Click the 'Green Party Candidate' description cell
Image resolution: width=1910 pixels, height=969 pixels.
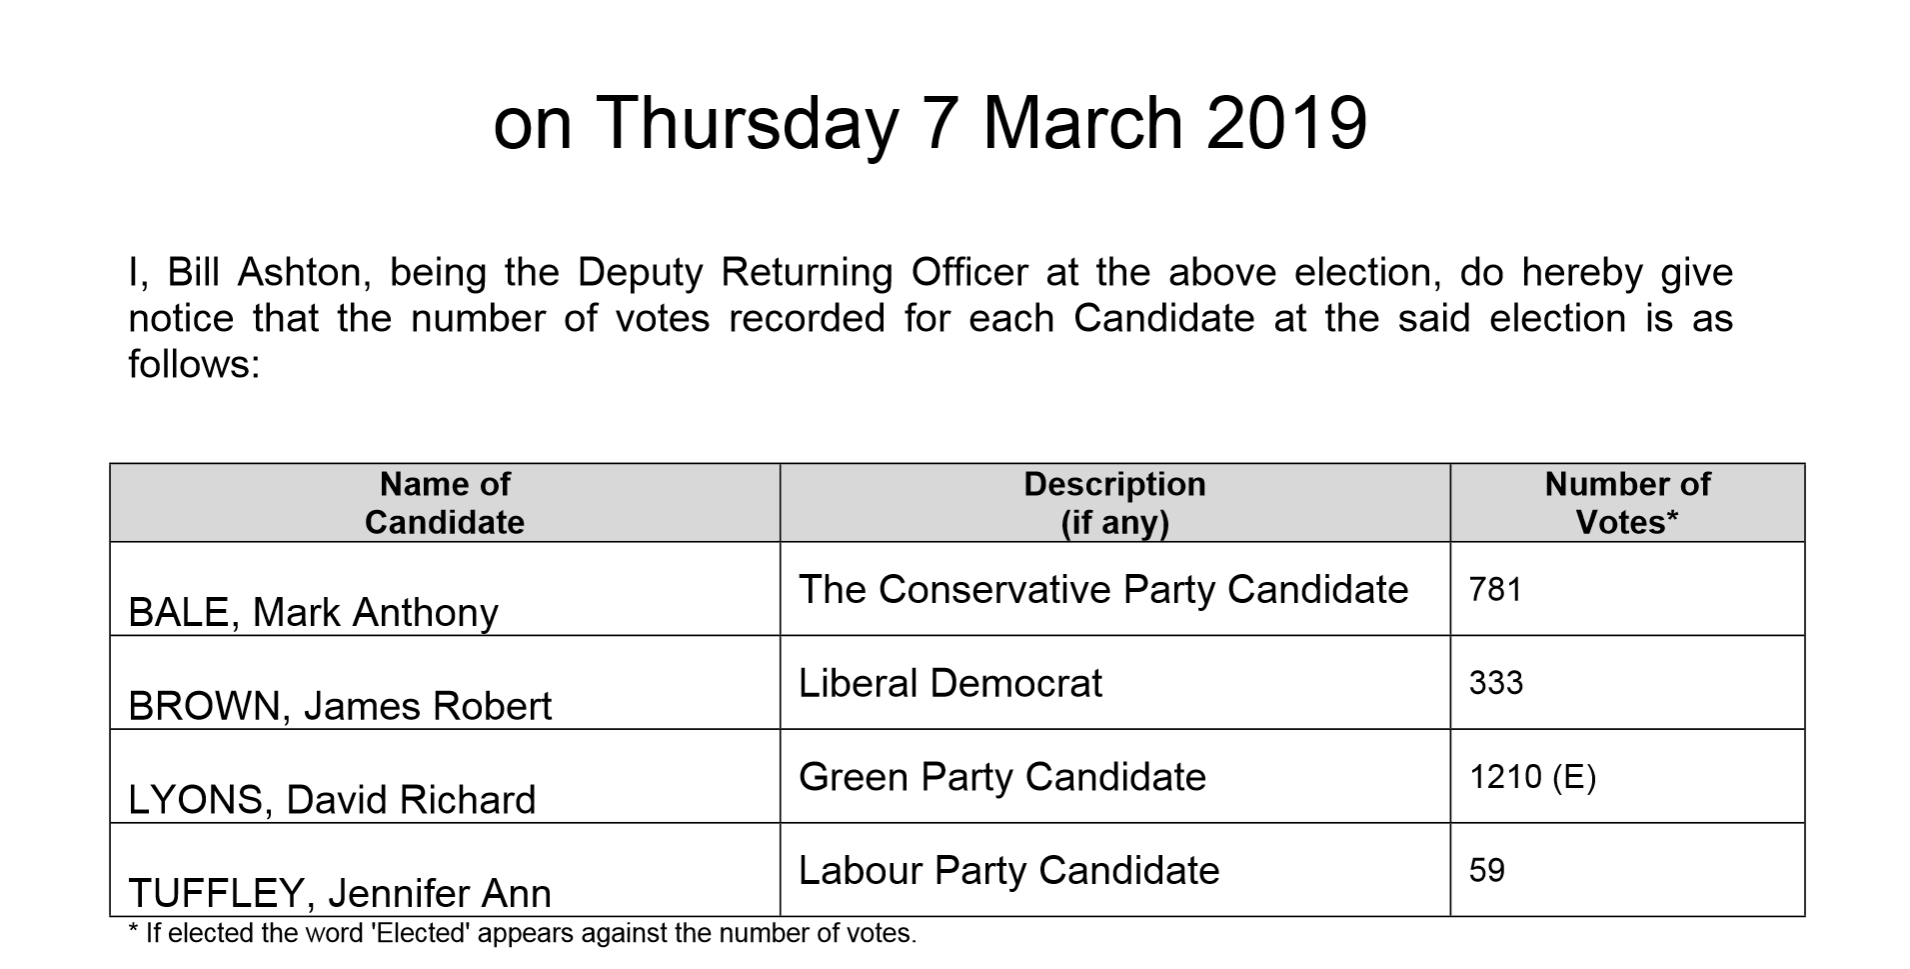[1002, 777]
